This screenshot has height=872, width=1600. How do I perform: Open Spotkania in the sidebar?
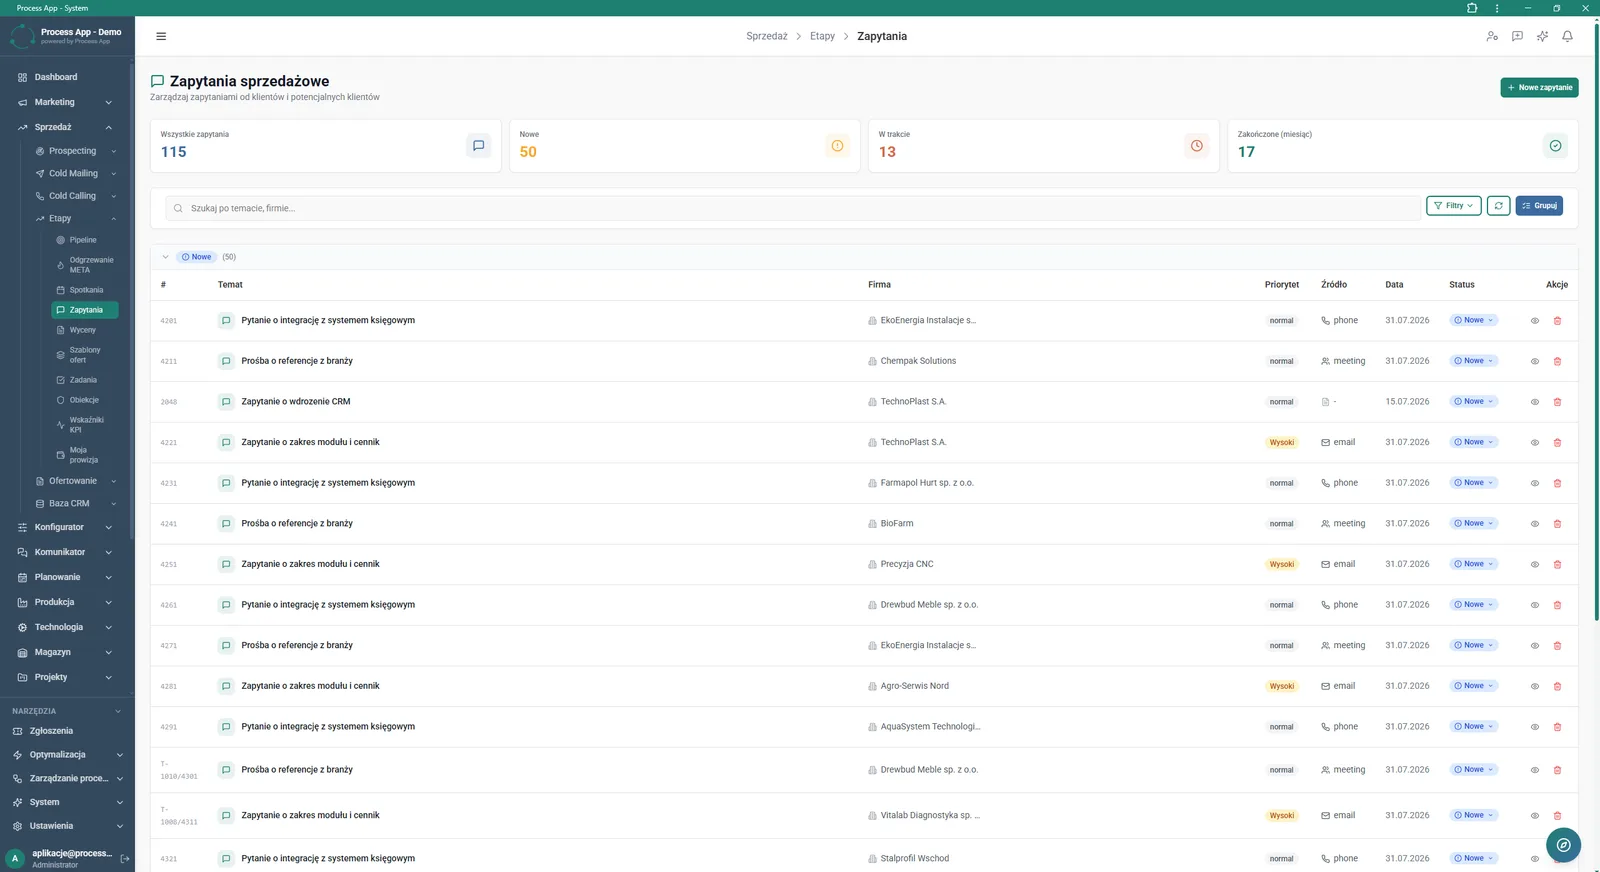pos(85,290)
